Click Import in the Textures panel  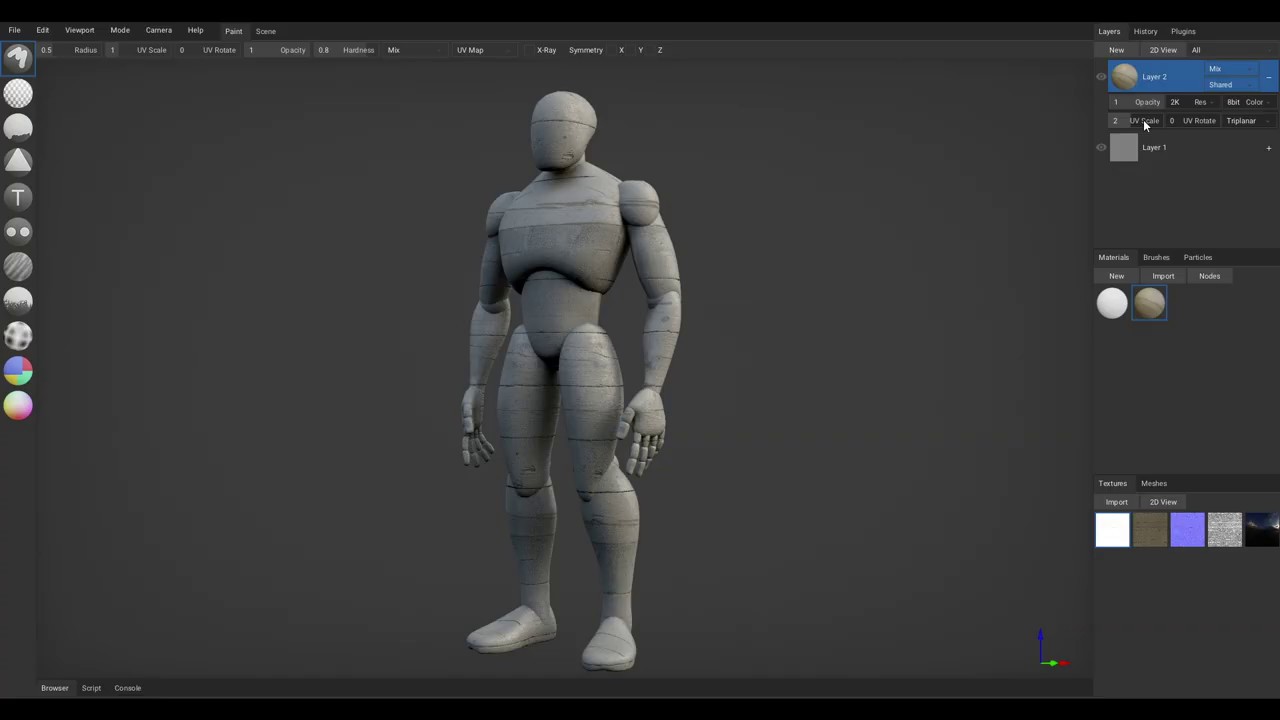[1116, 502]
